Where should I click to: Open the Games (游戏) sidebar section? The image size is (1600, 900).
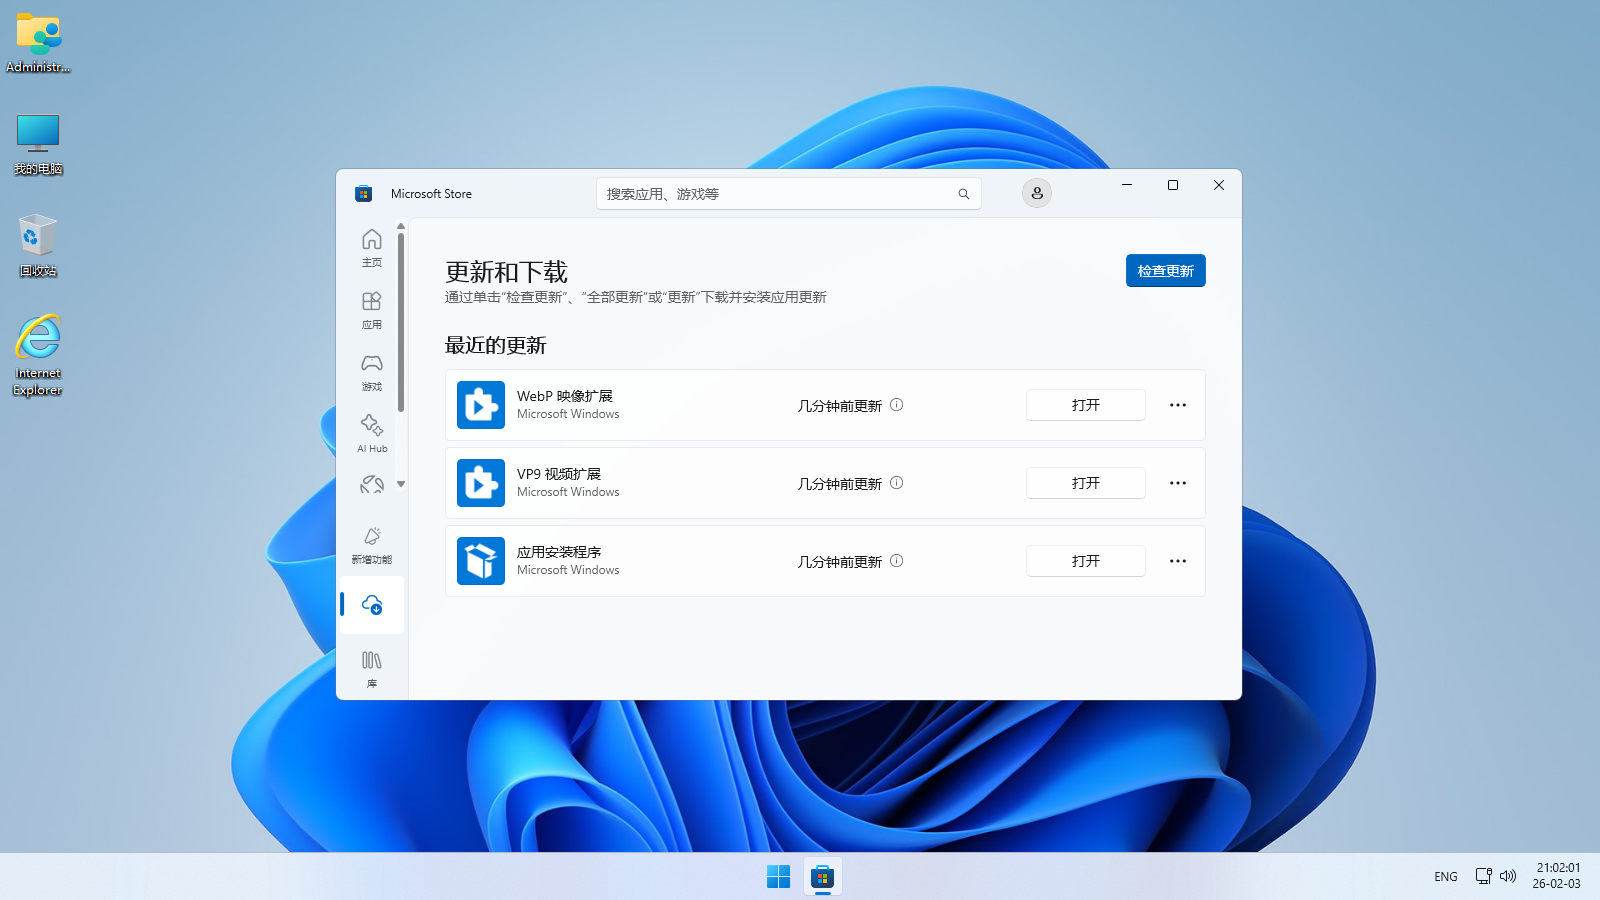pos(372,372)
